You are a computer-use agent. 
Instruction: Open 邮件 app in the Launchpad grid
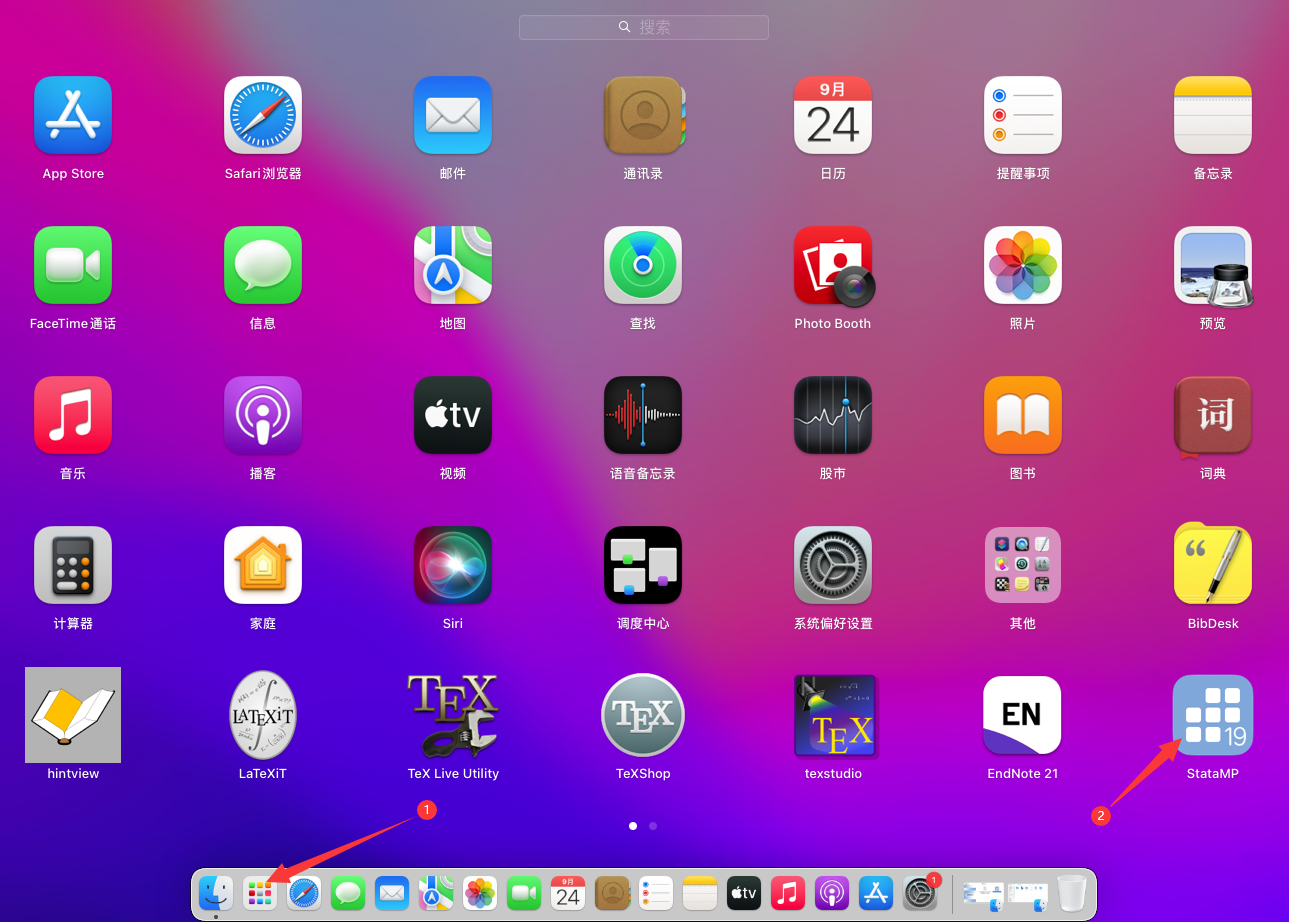coord(453,115)
